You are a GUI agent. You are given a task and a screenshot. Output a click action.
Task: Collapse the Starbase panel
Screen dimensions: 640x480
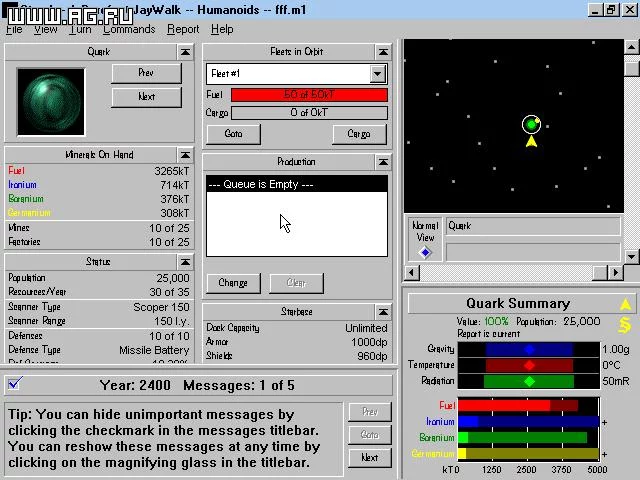(383, 312)
